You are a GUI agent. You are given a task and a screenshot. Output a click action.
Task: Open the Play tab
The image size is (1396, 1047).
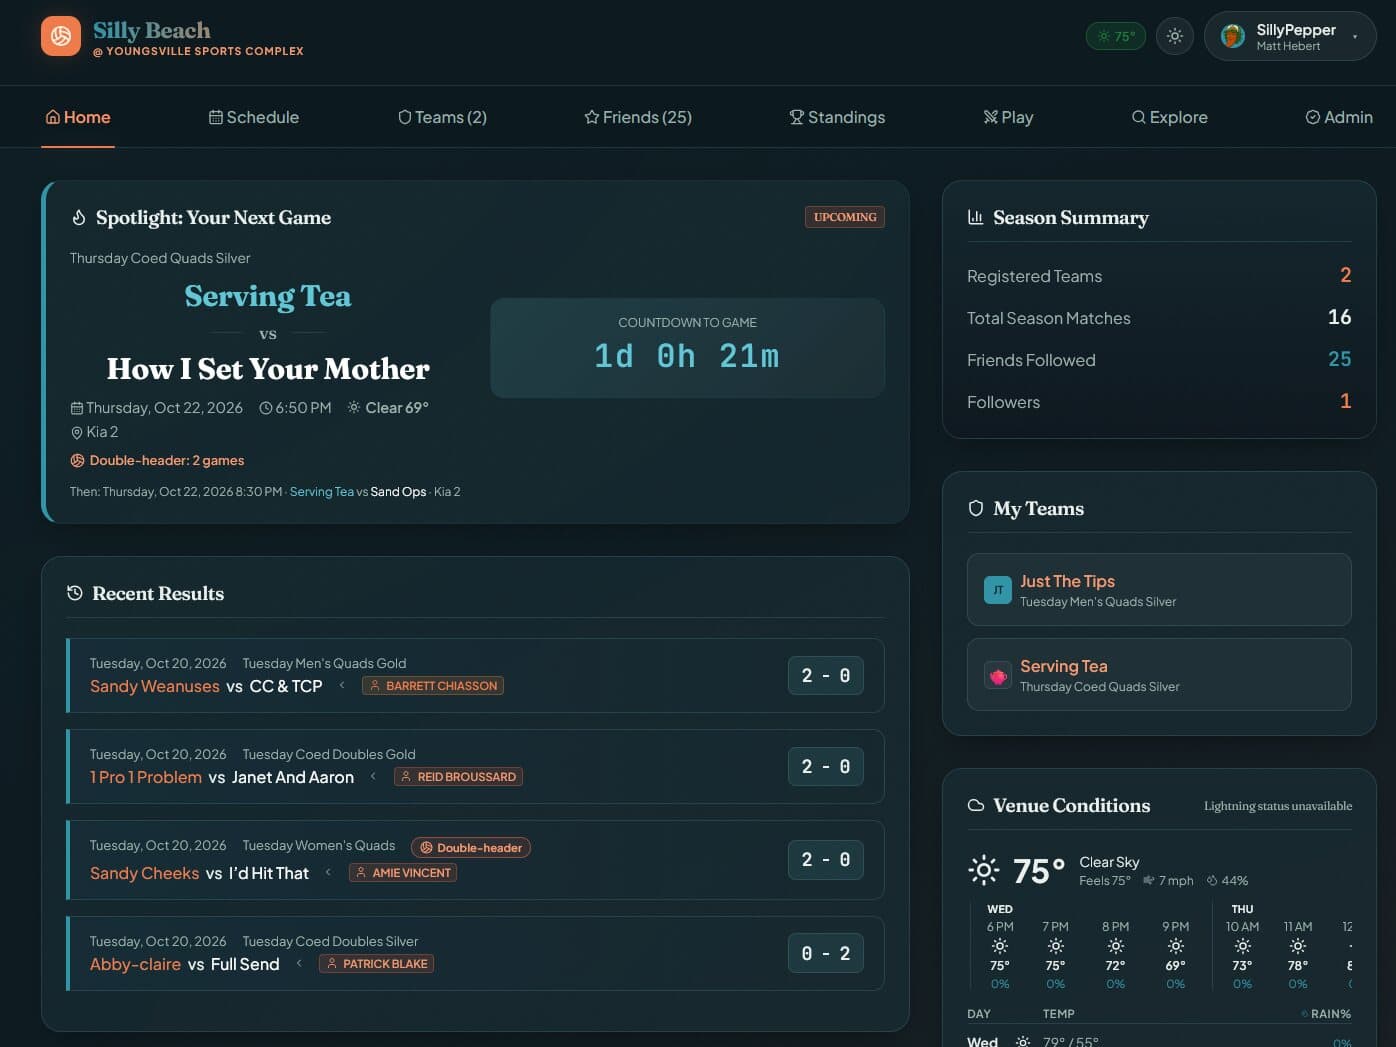[x=1008, y=117]
